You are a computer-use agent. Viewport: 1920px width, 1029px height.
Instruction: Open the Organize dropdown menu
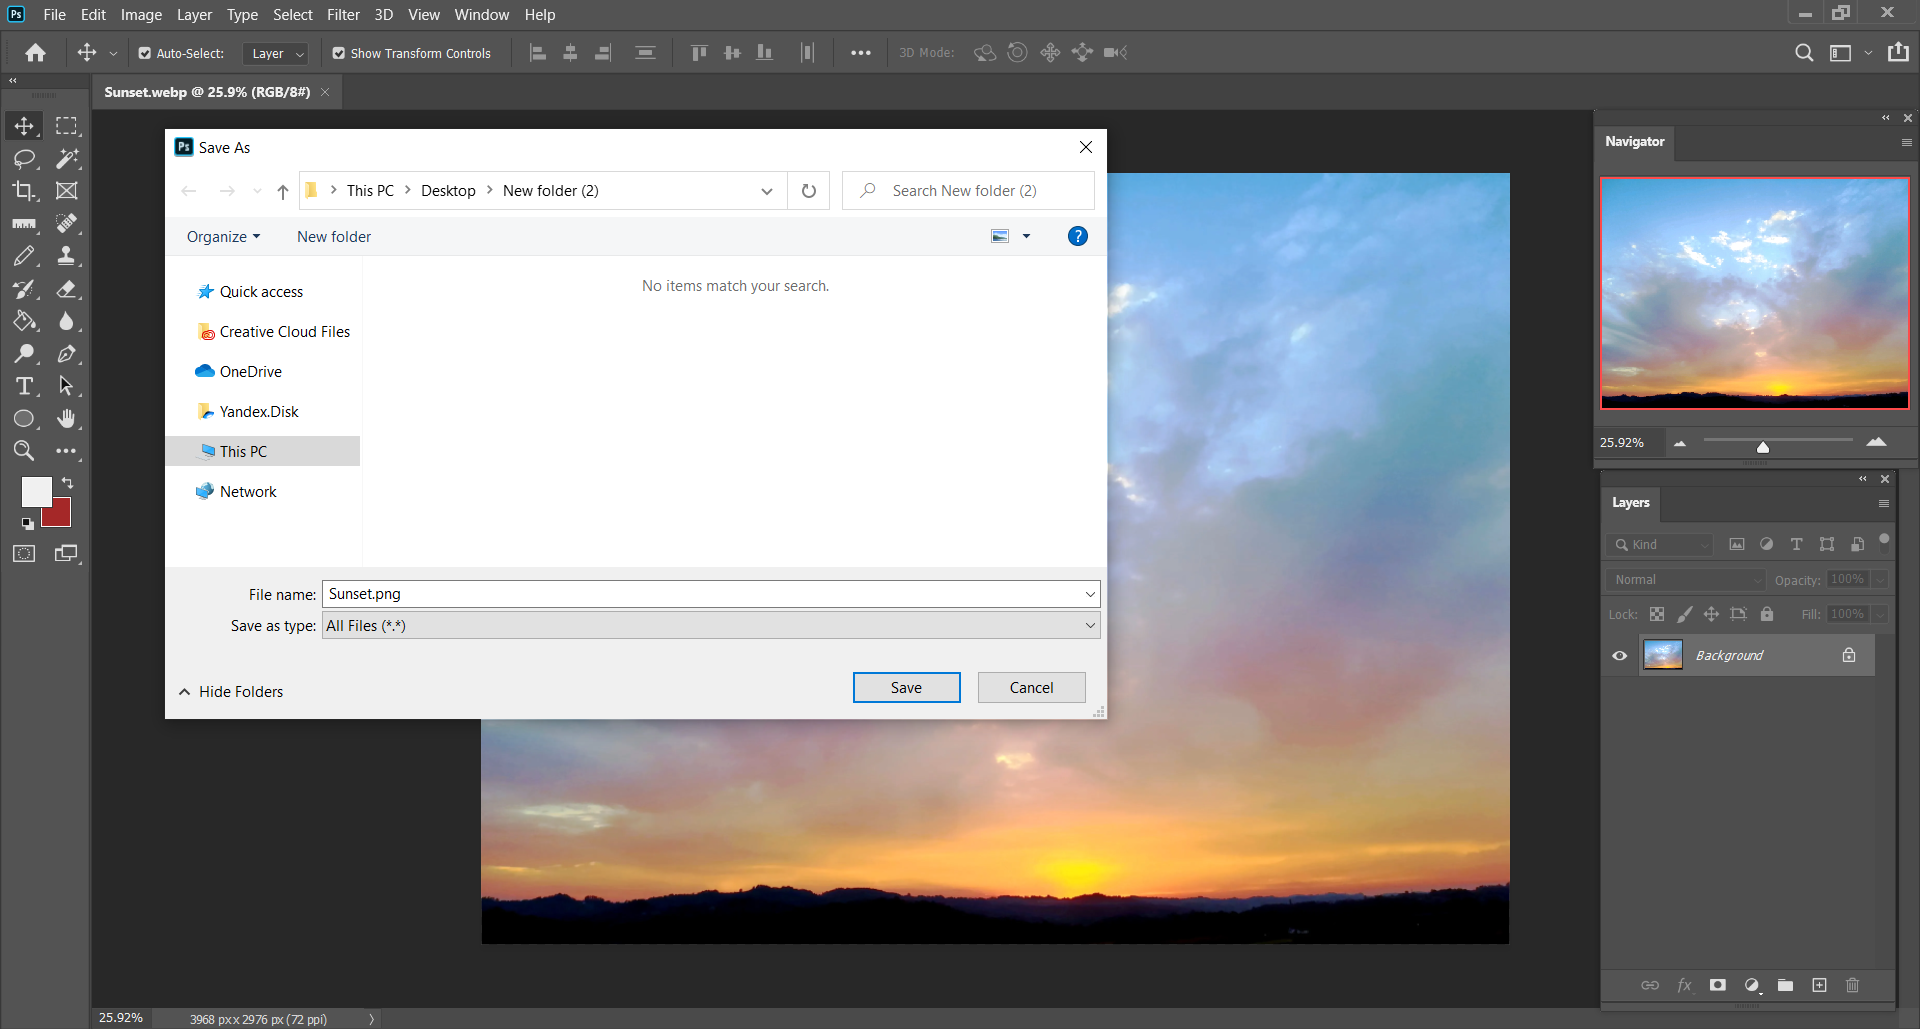[x=223, y=237]
